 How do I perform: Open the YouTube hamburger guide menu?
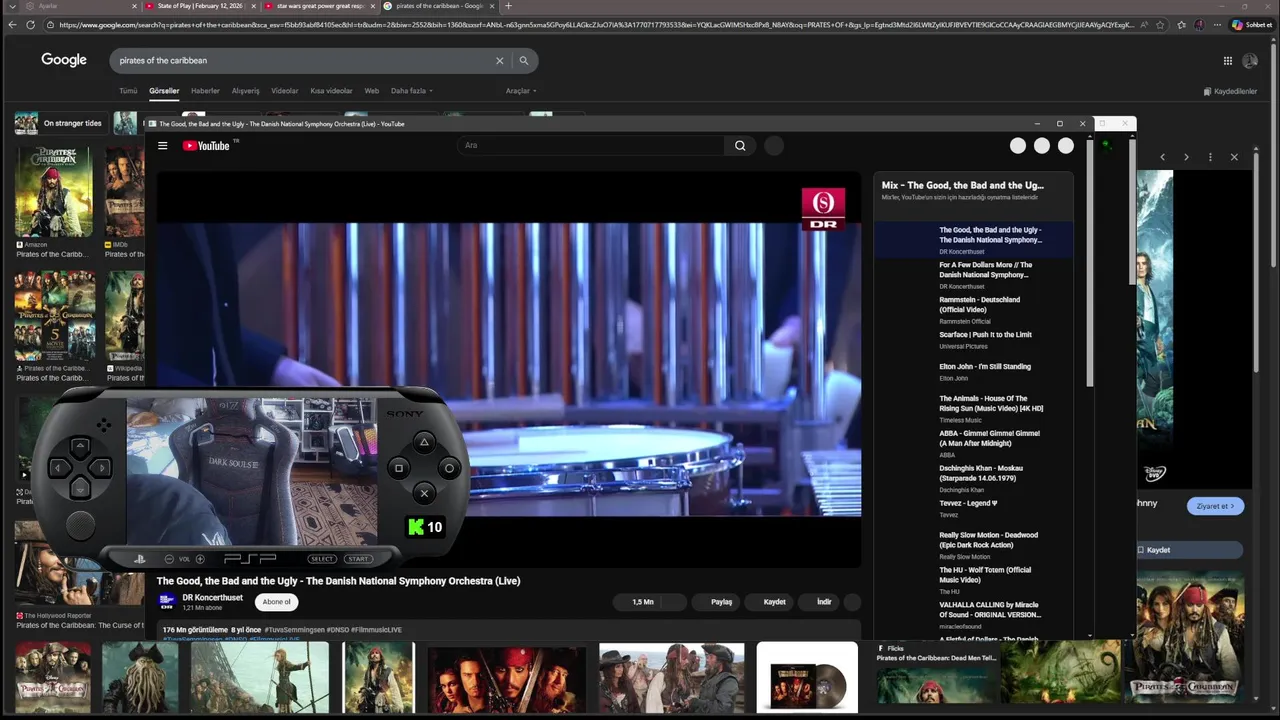tap(162, 146)
